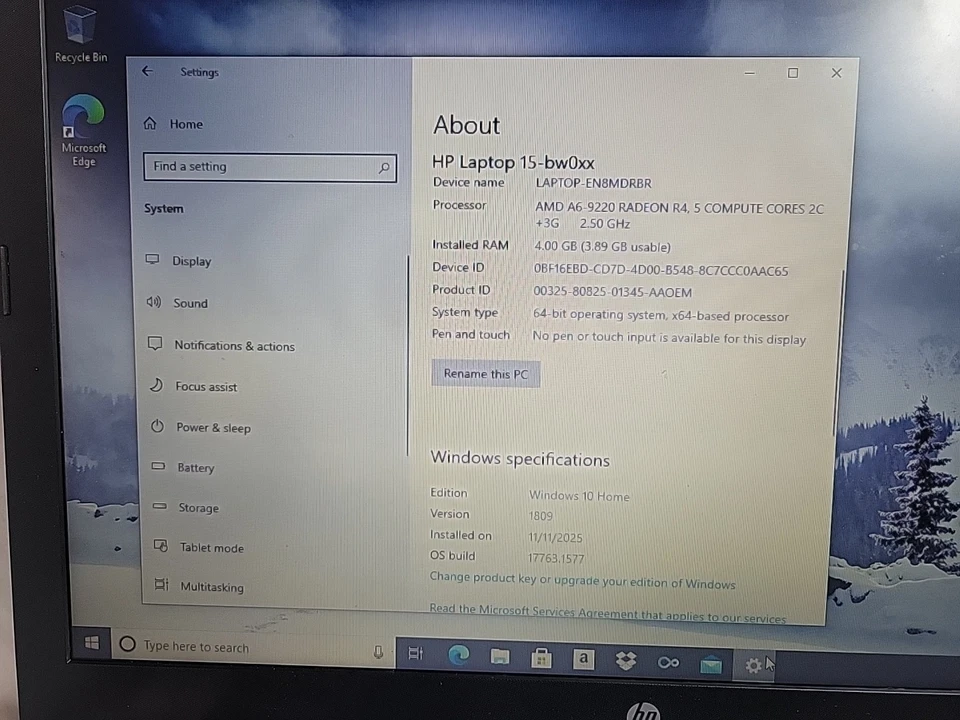This screenshot has width=960, height=720.
Task: Open the Change product key link
Action: [x=582, y=583]
